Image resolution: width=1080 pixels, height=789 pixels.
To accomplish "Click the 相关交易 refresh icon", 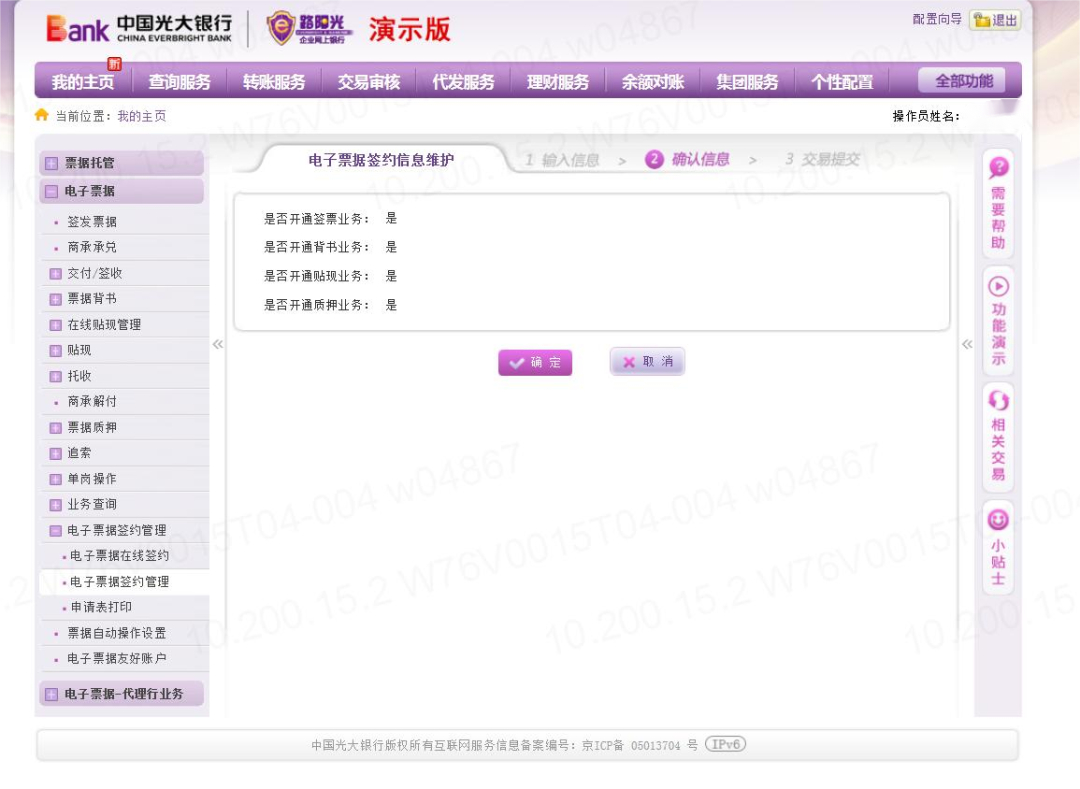I will pyautogui.click(x=998, y=401).
